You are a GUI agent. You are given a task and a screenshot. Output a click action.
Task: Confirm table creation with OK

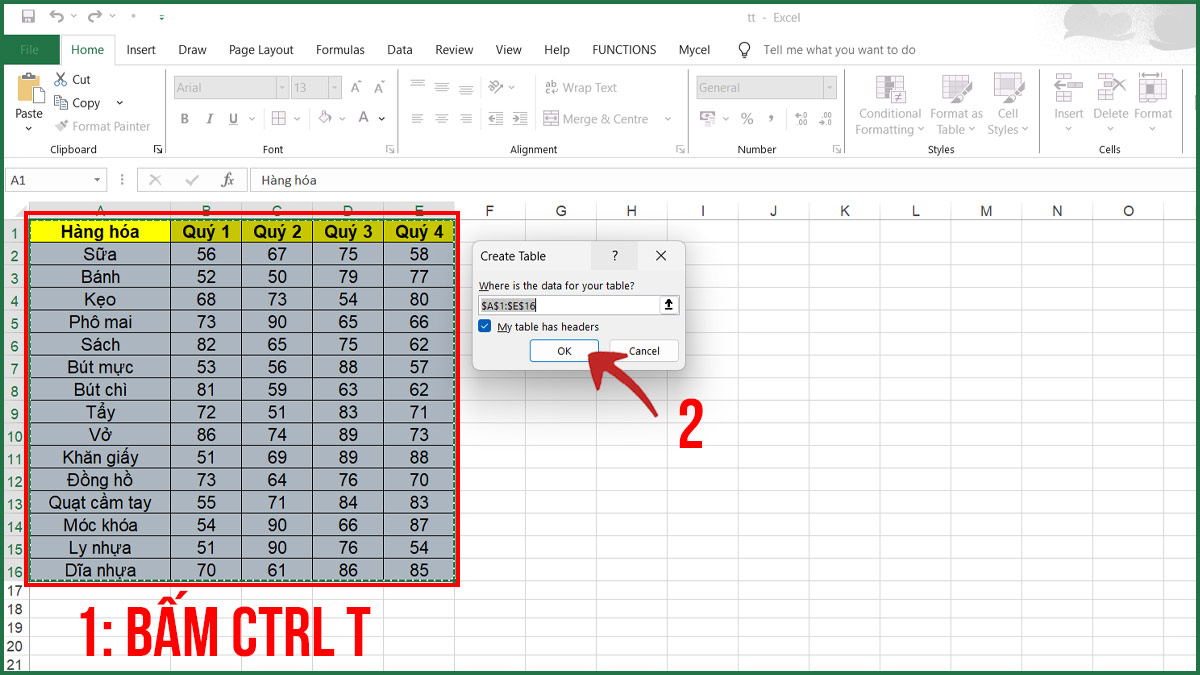pyautogui.click(x=563, y=350)
